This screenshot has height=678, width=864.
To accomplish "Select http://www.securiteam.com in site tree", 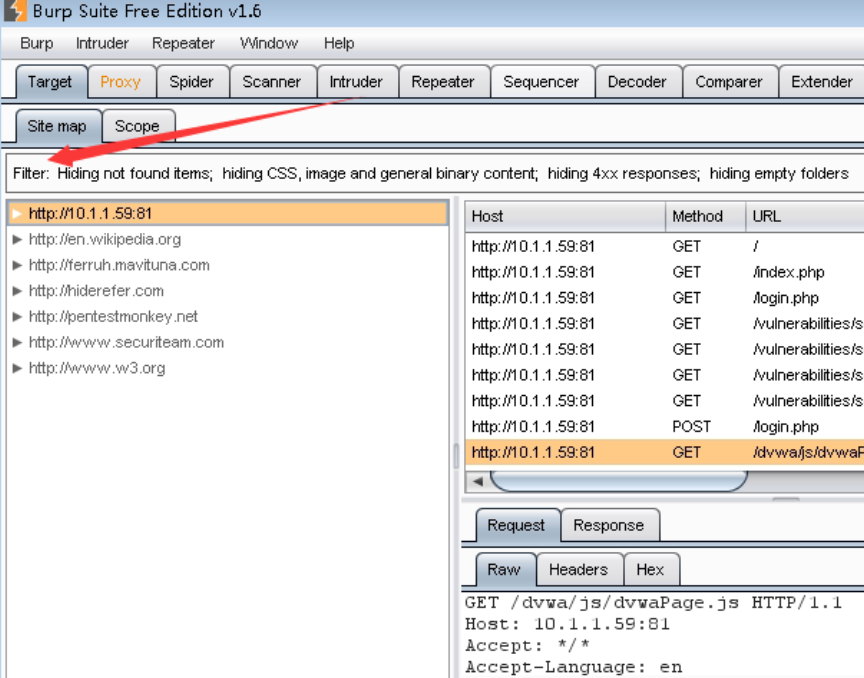I will pos(126,342).
